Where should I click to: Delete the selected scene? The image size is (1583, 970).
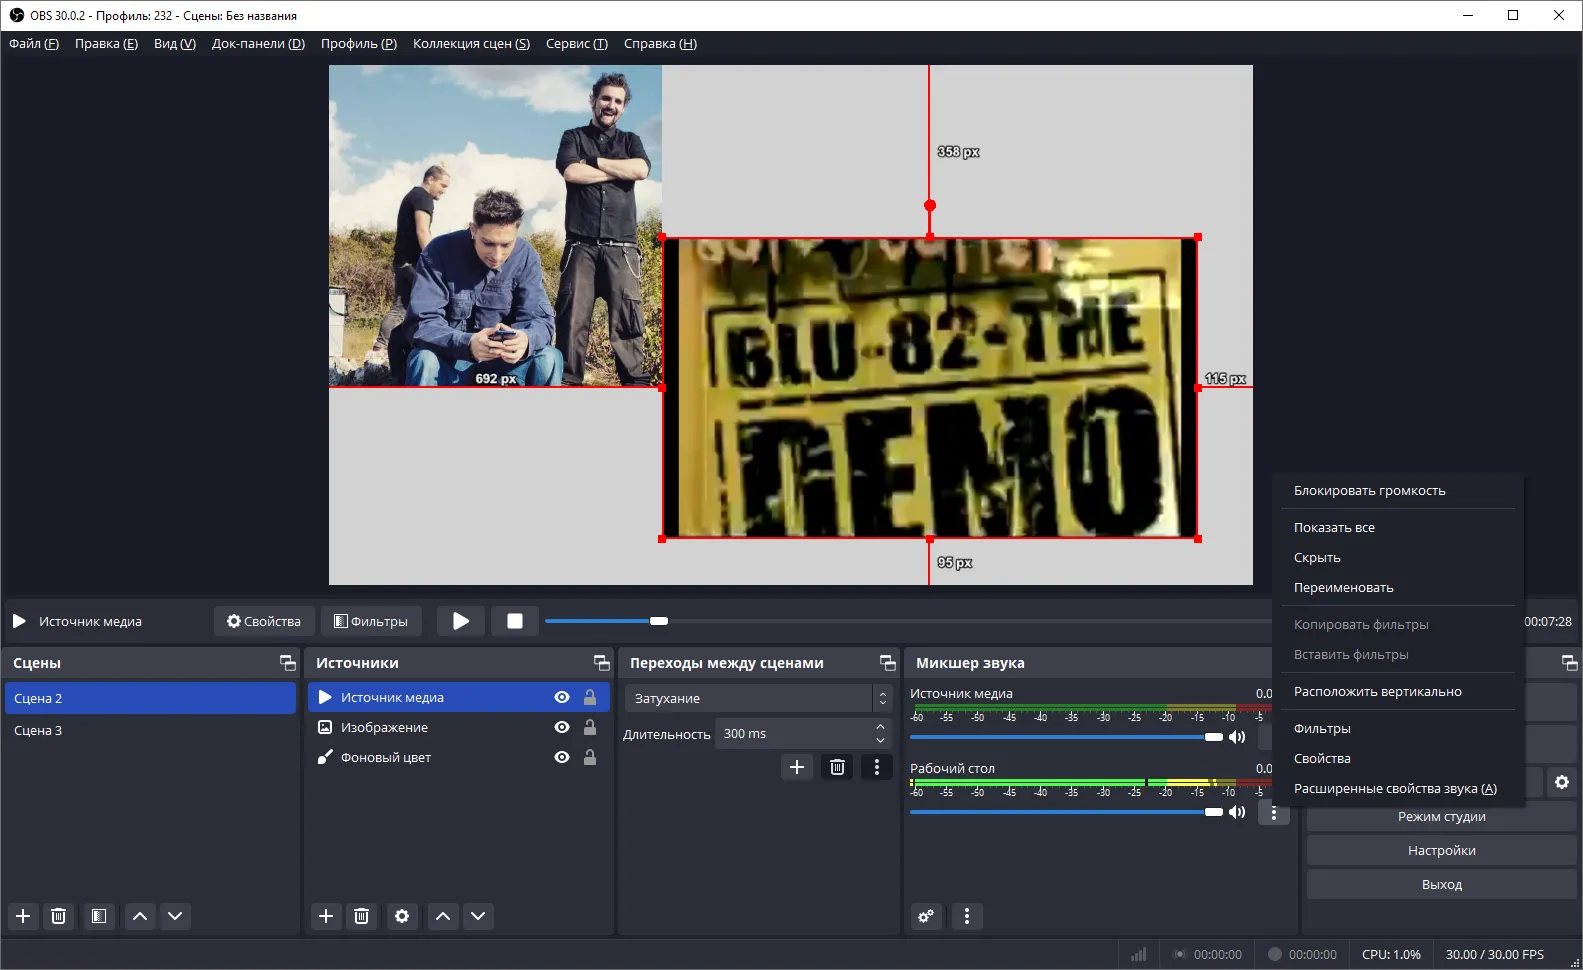tap(59, 916)
